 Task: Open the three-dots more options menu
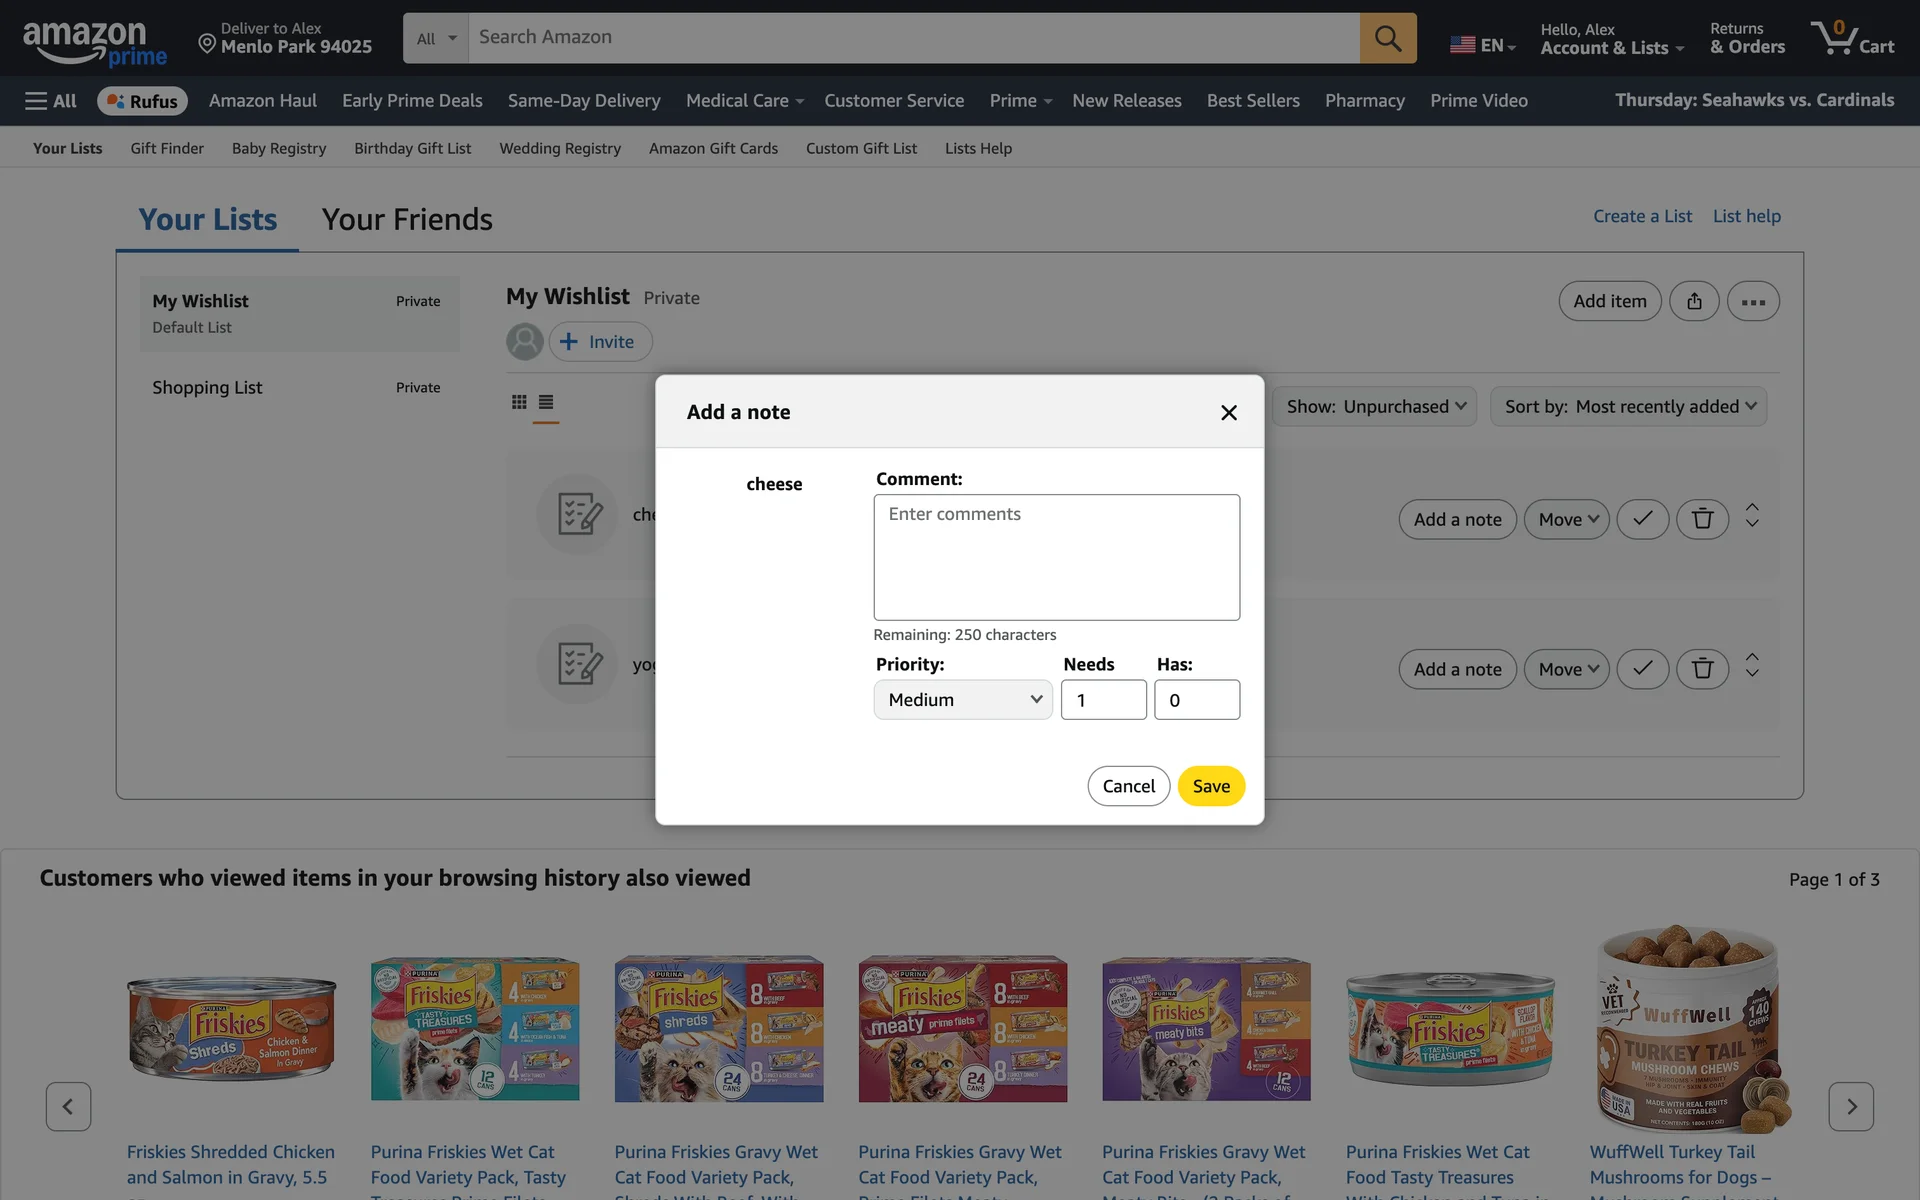1753,301
